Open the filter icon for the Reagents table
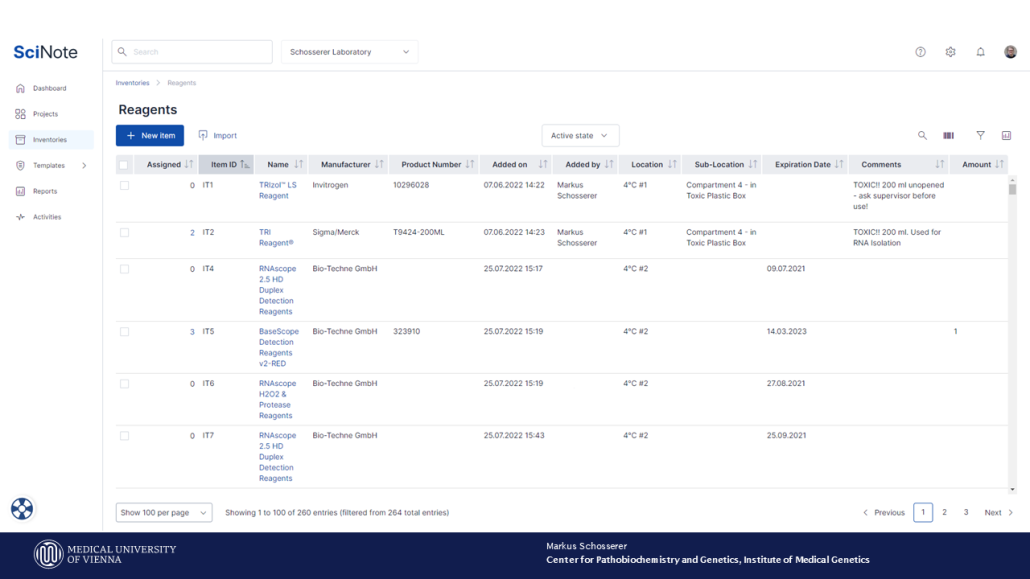This screenshot has width=1030, height=579. (979, 134)
